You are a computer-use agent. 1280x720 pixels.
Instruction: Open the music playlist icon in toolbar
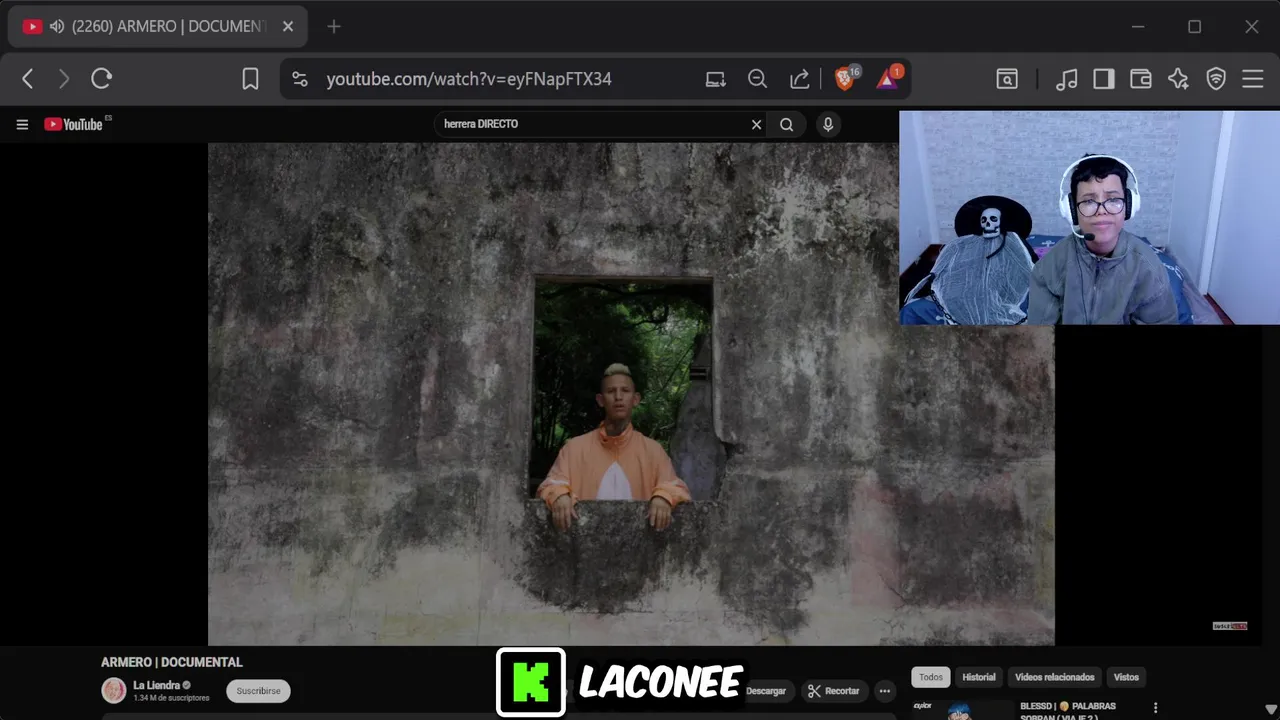pyautogui.click(x=1066, y=79)
